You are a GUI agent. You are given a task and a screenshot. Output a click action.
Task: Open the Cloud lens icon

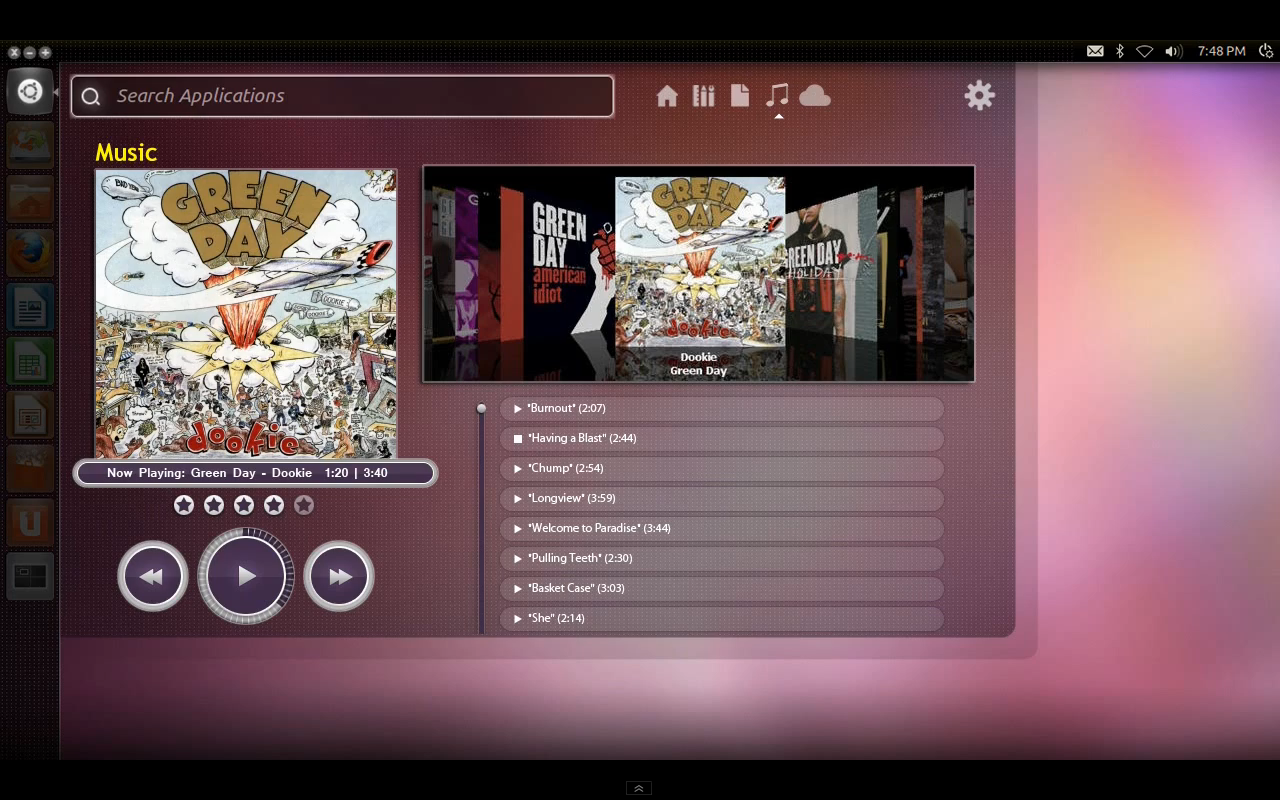point(815,95)
